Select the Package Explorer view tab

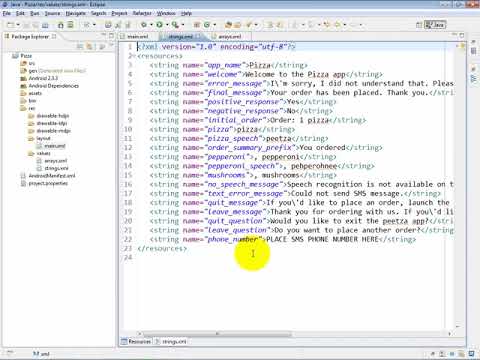(x=30, y=36)
